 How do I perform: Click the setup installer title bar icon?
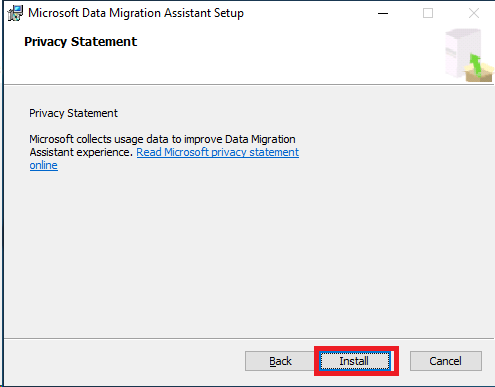15,13
